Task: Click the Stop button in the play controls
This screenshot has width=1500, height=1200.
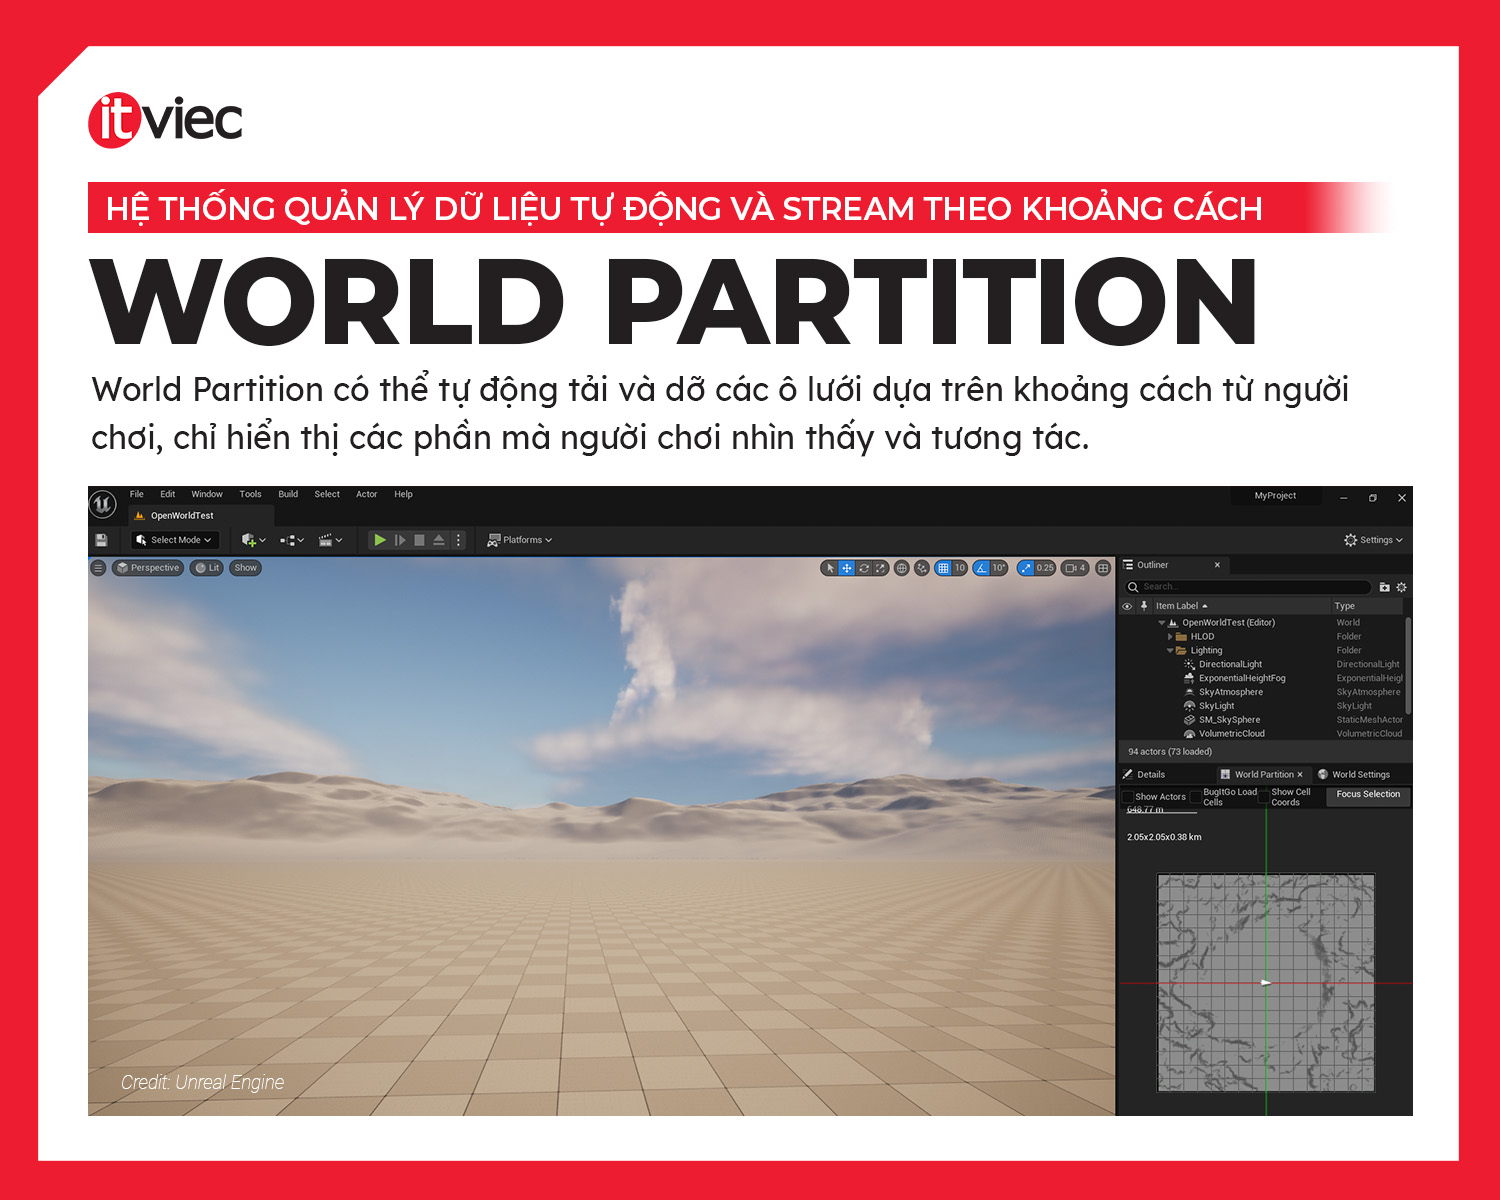Action: [419, 540]
